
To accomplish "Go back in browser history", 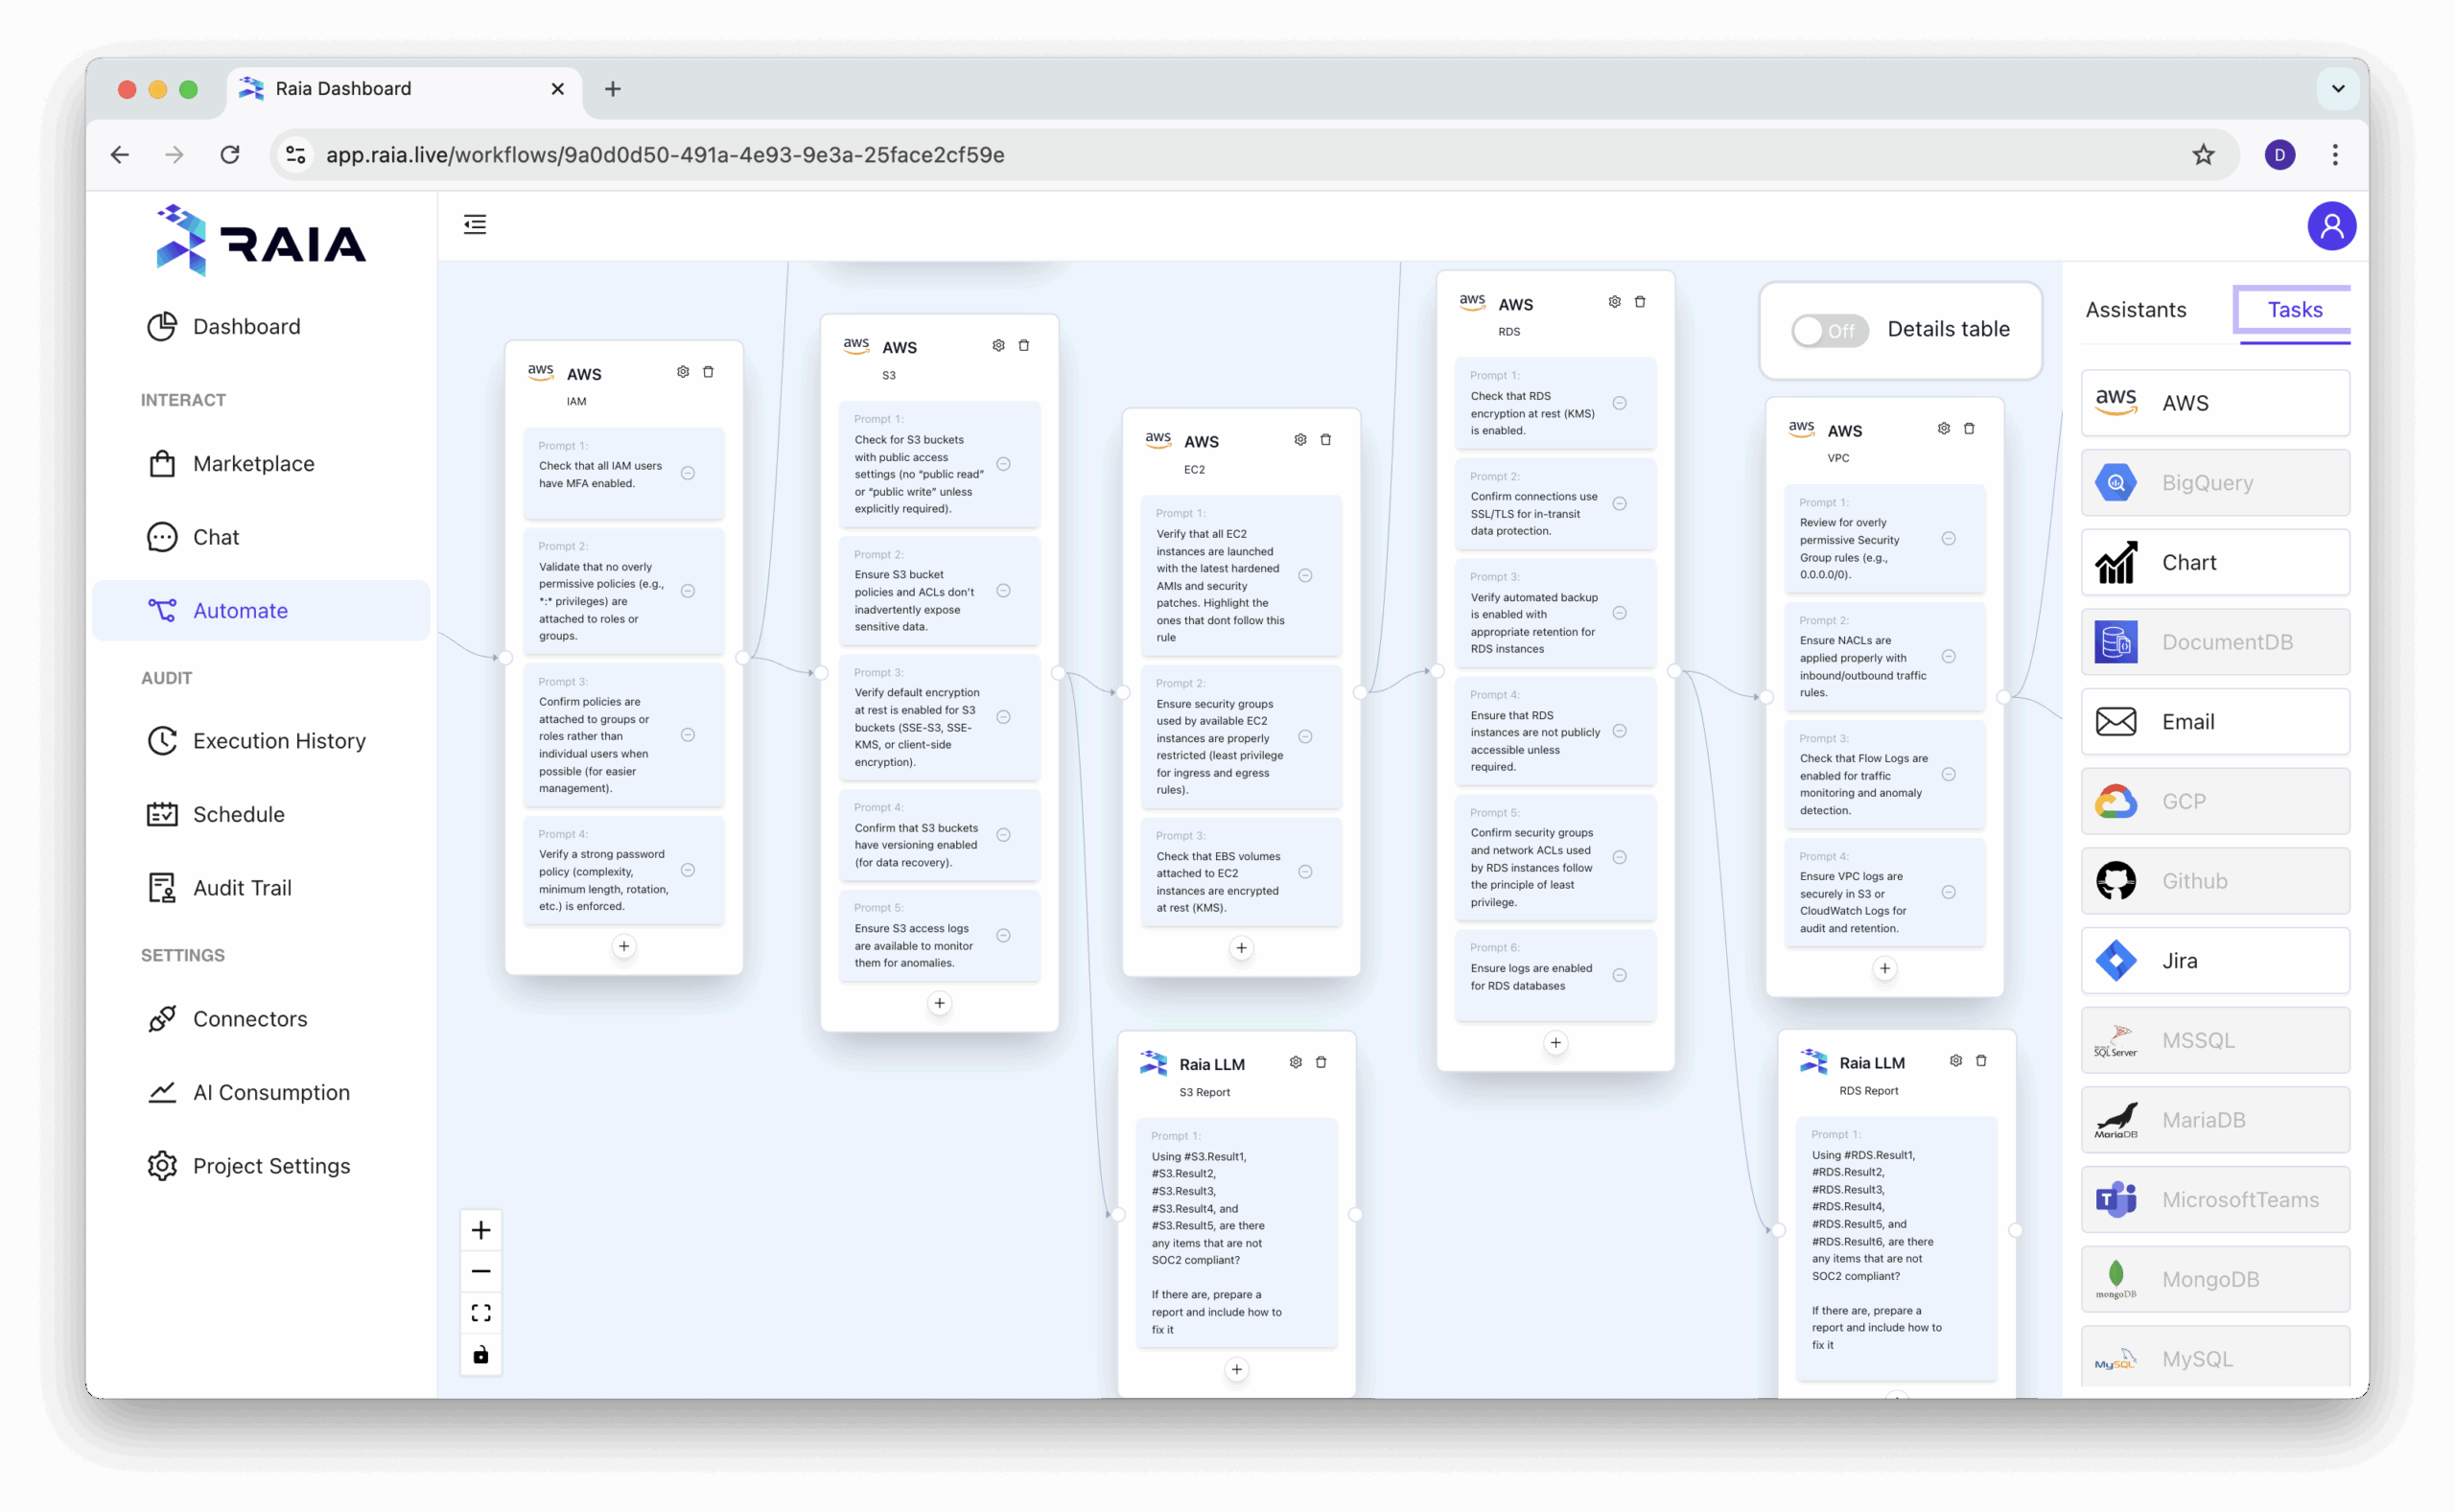I will [120, 155].
